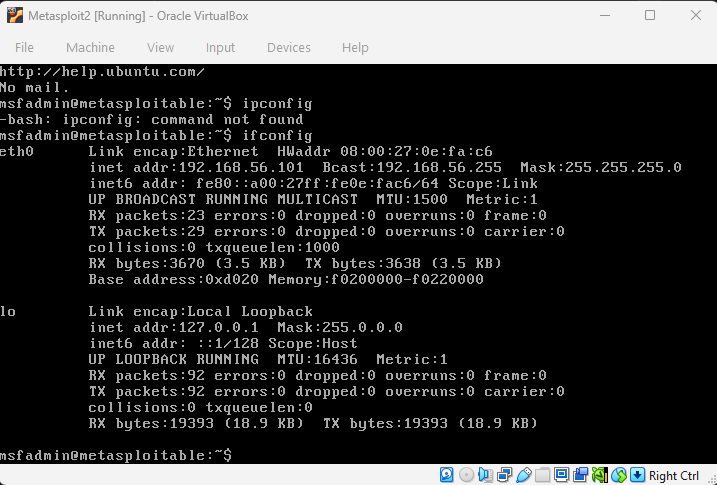Click the 'RX packets:23' text
Screen dimensions: 717x485
coord(147,215)
